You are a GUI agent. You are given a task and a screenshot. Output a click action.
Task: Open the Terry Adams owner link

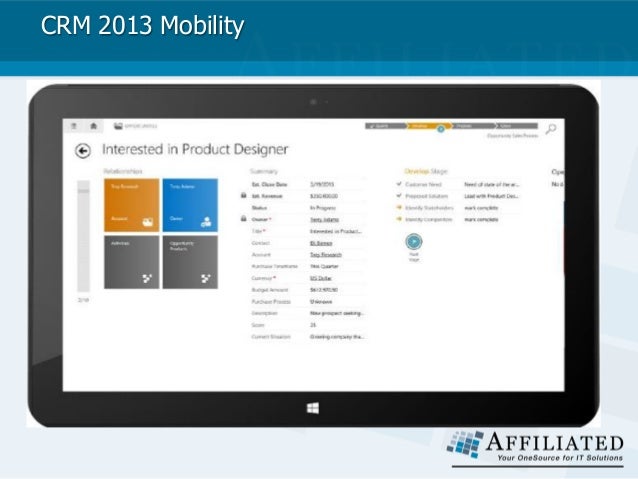[324, 219]
